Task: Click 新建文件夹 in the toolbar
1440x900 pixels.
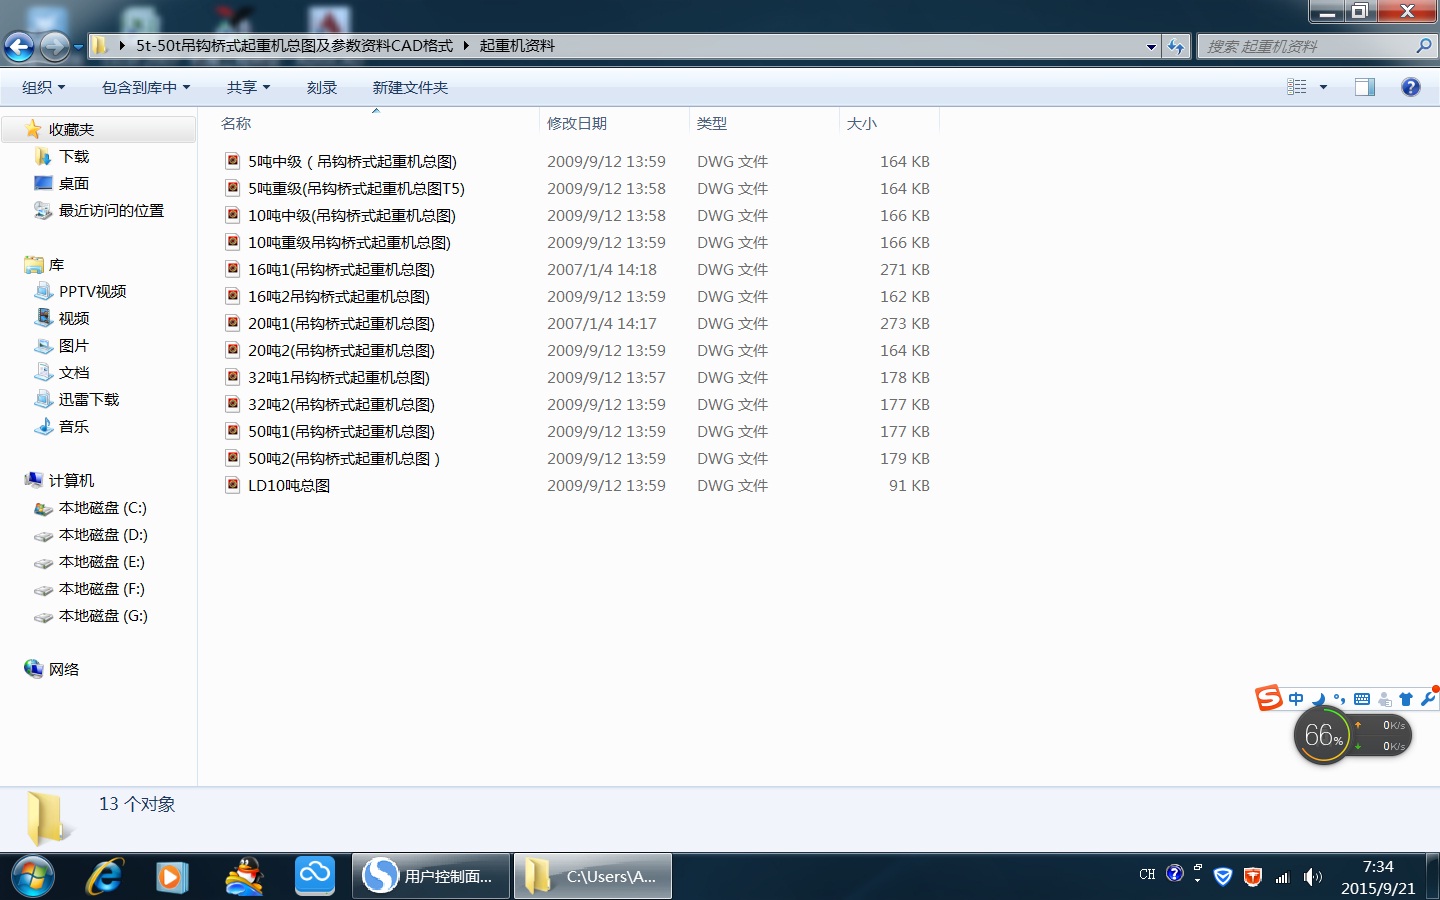Action: click(410, 87)
